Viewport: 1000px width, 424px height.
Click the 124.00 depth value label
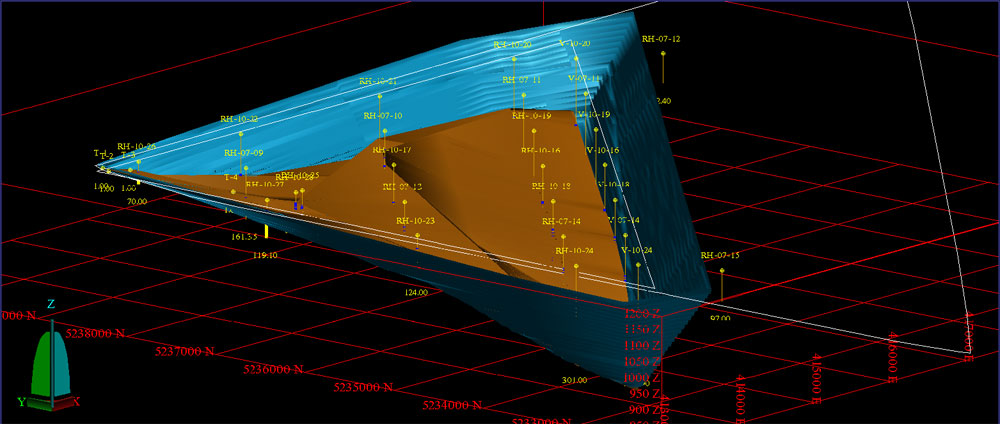(x=416, y=293)
